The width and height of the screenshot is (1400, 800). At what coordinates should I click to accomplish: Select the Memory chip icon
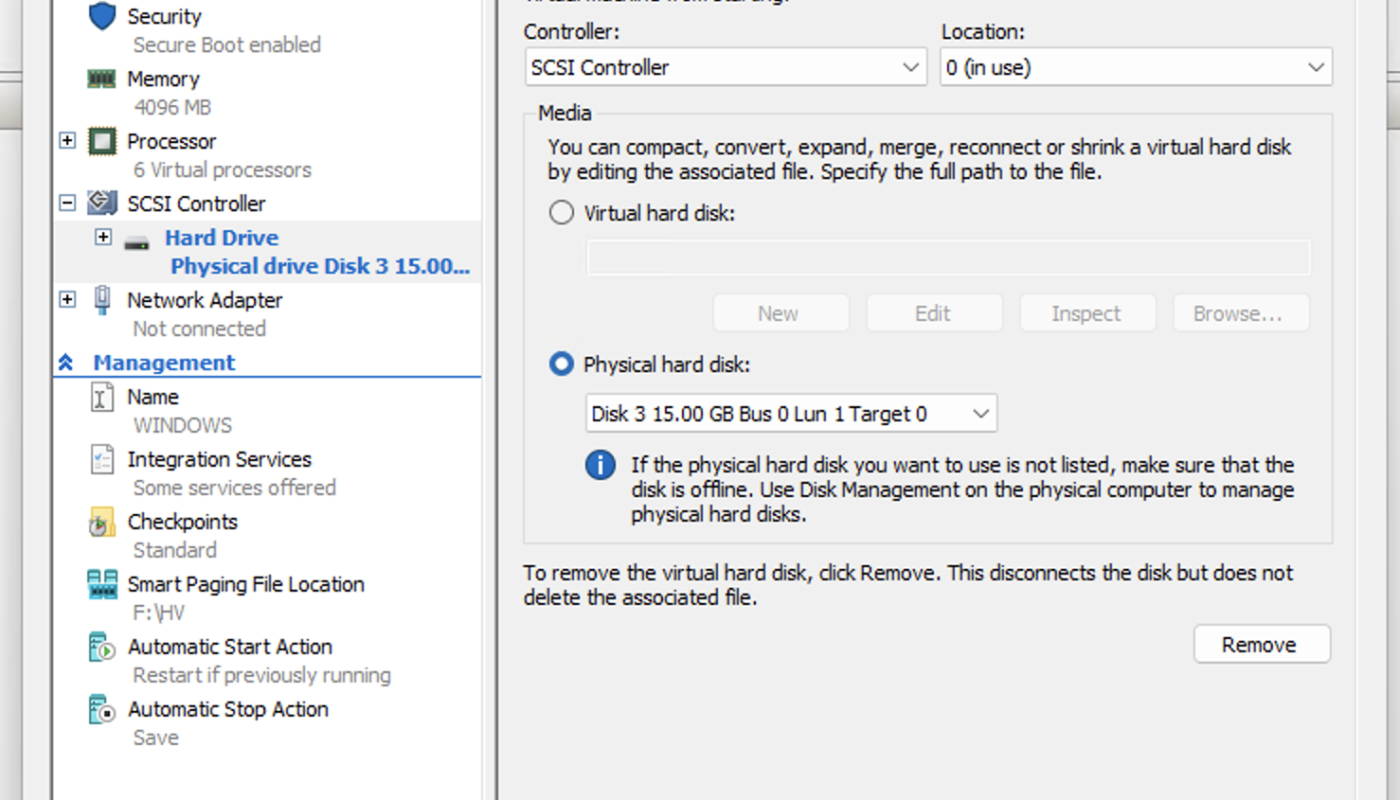(x=102, y=79)
